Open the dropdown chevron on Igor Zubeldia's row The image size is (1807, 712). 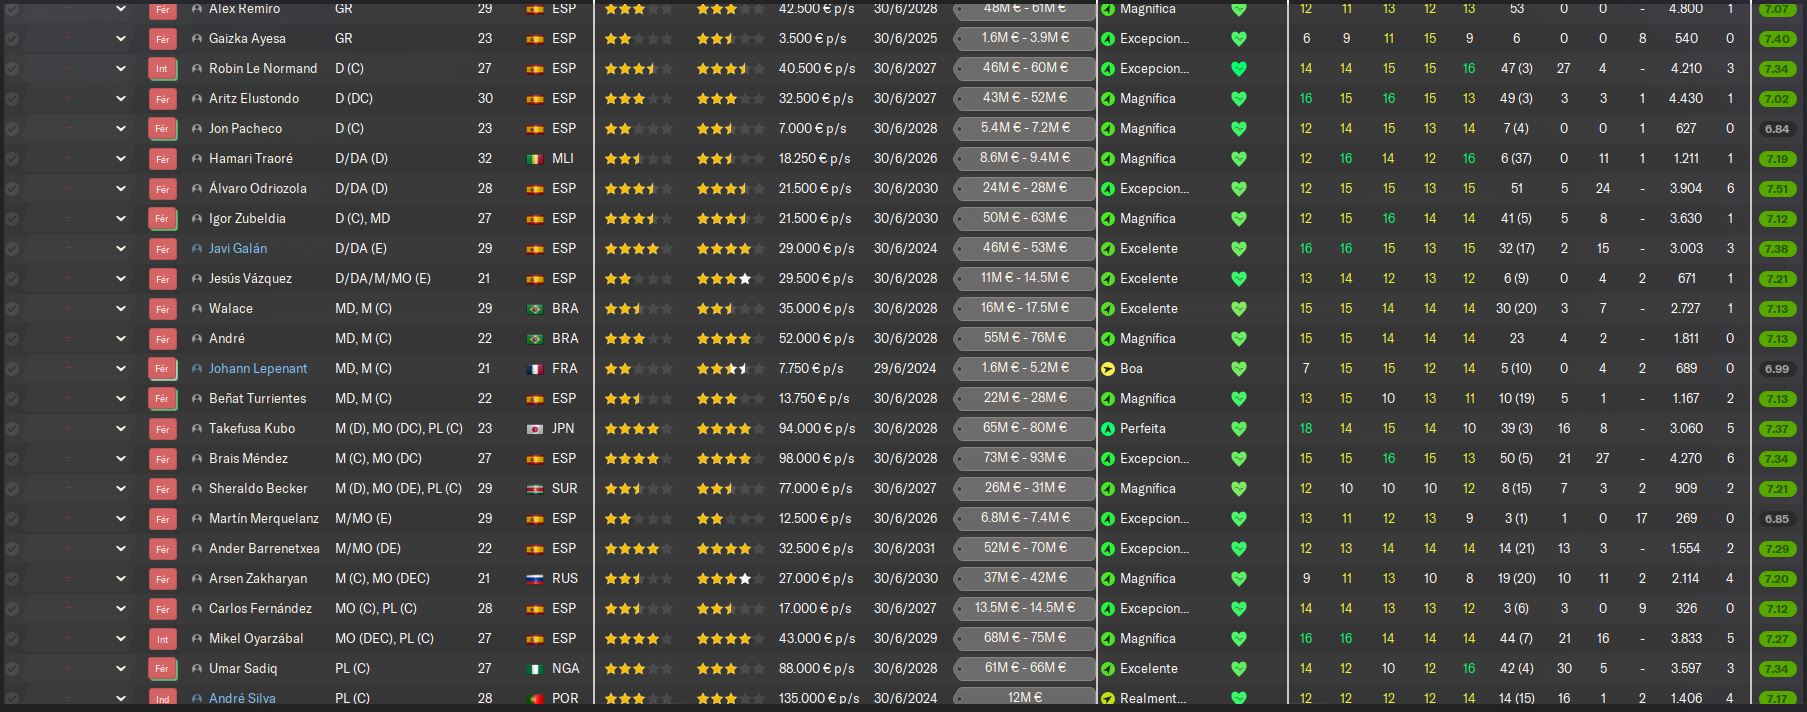[121, 219]
